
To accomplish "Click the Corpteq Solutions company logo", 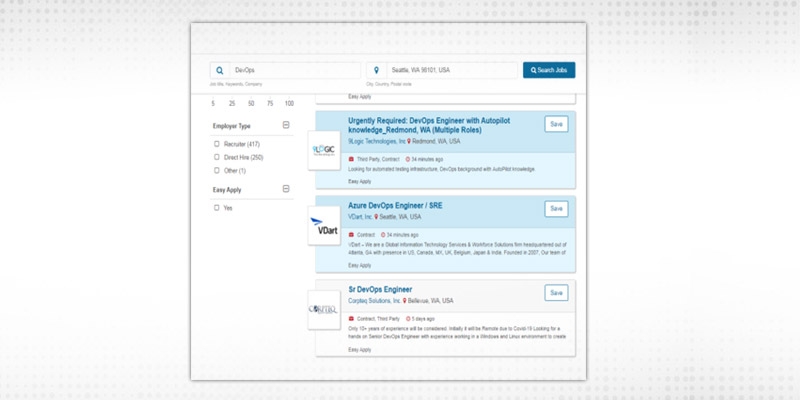I will coord(325,310).
